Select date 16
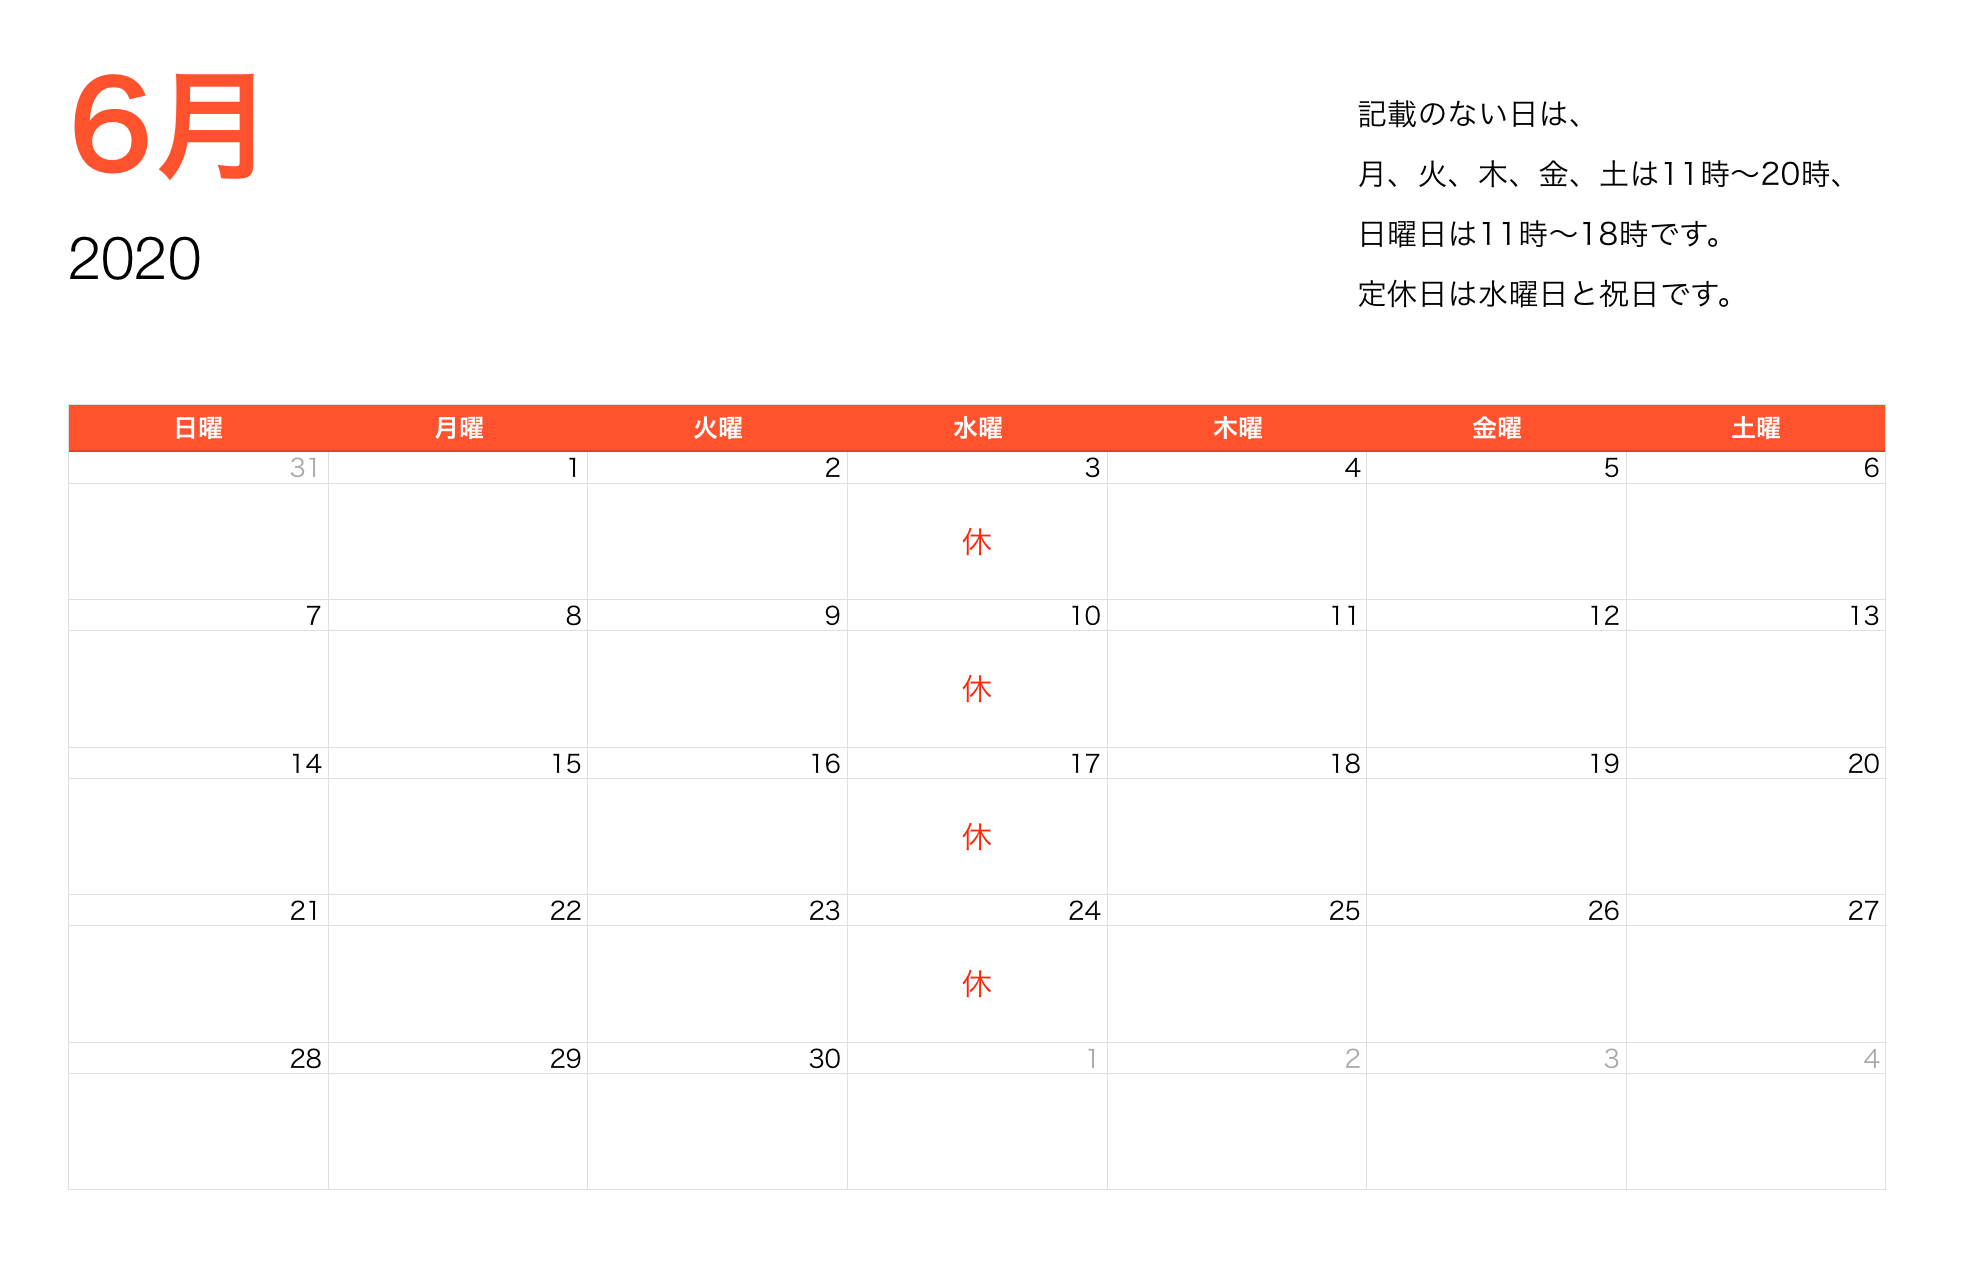The image size is (1985, 1263). click(x=825, y=764)
